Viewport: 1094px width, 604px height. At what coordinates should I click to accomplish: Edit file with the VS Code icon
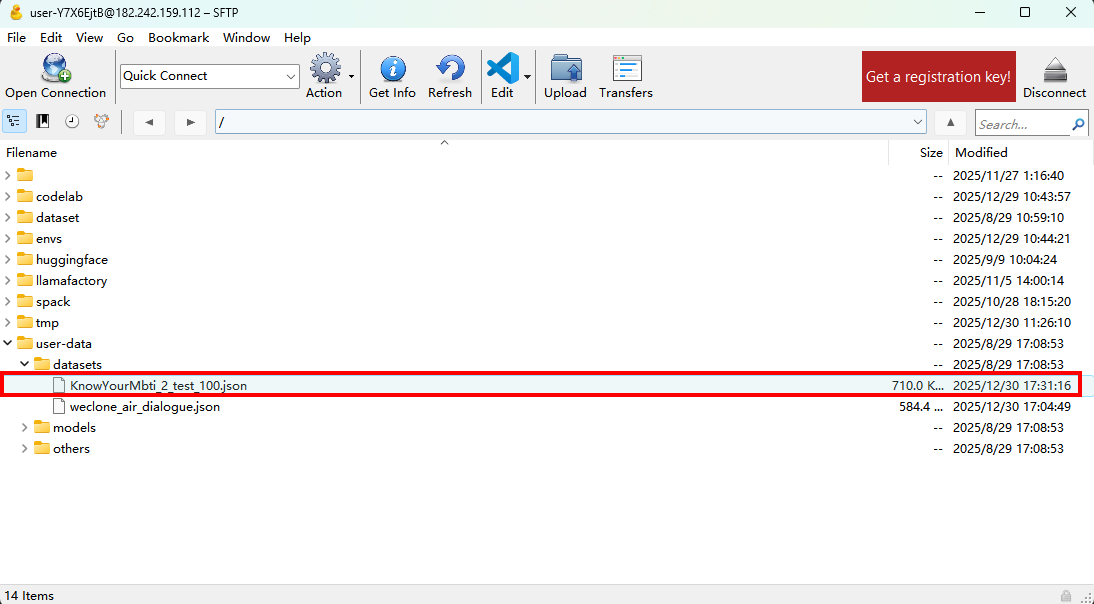tap(501, 70)
